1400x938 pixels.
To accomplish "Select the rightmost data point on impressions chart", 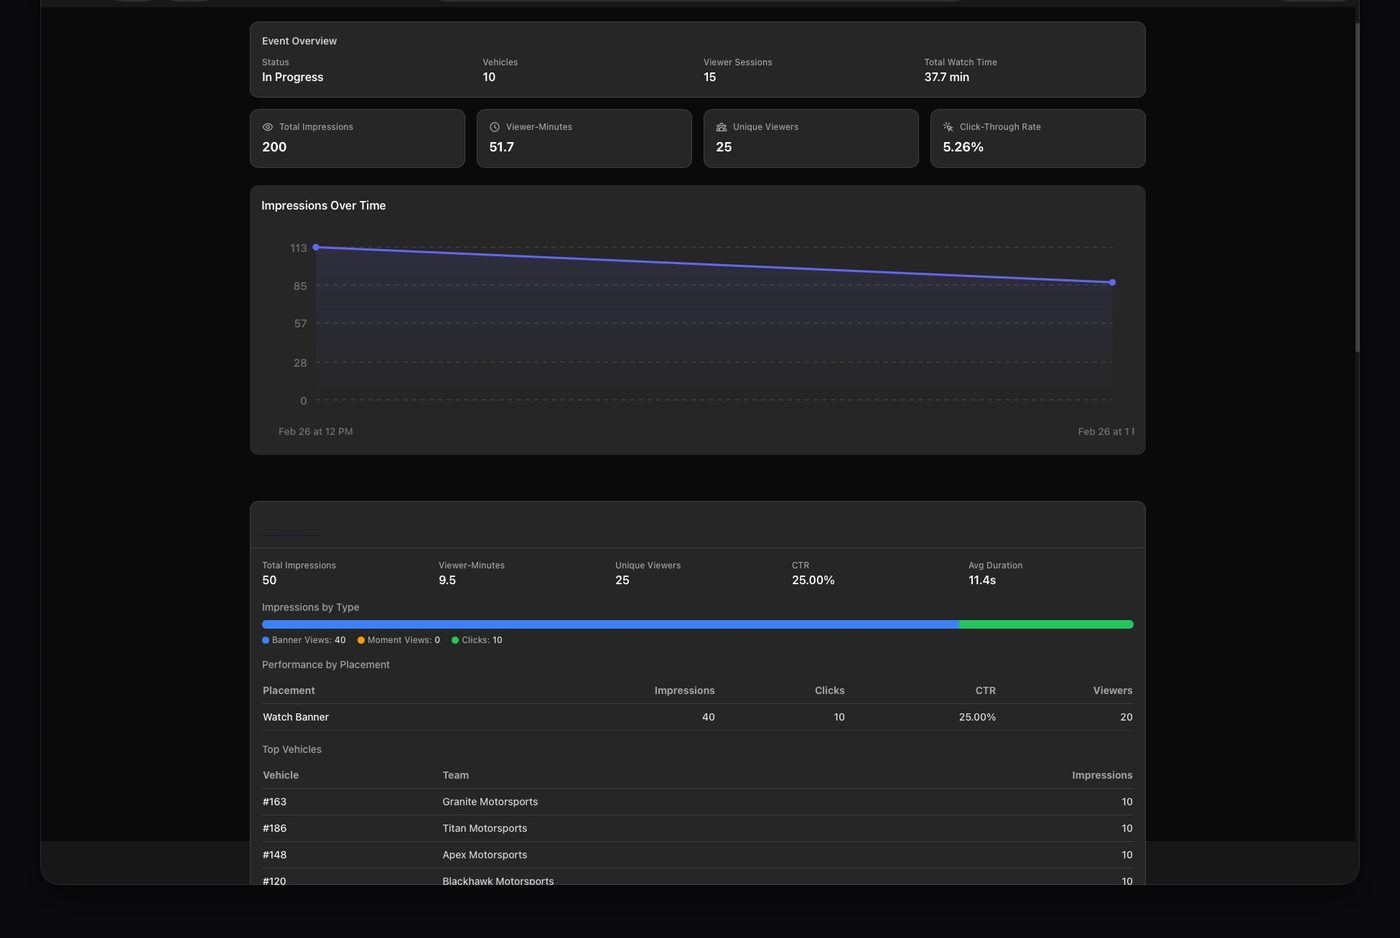I will pos(1112,282).
